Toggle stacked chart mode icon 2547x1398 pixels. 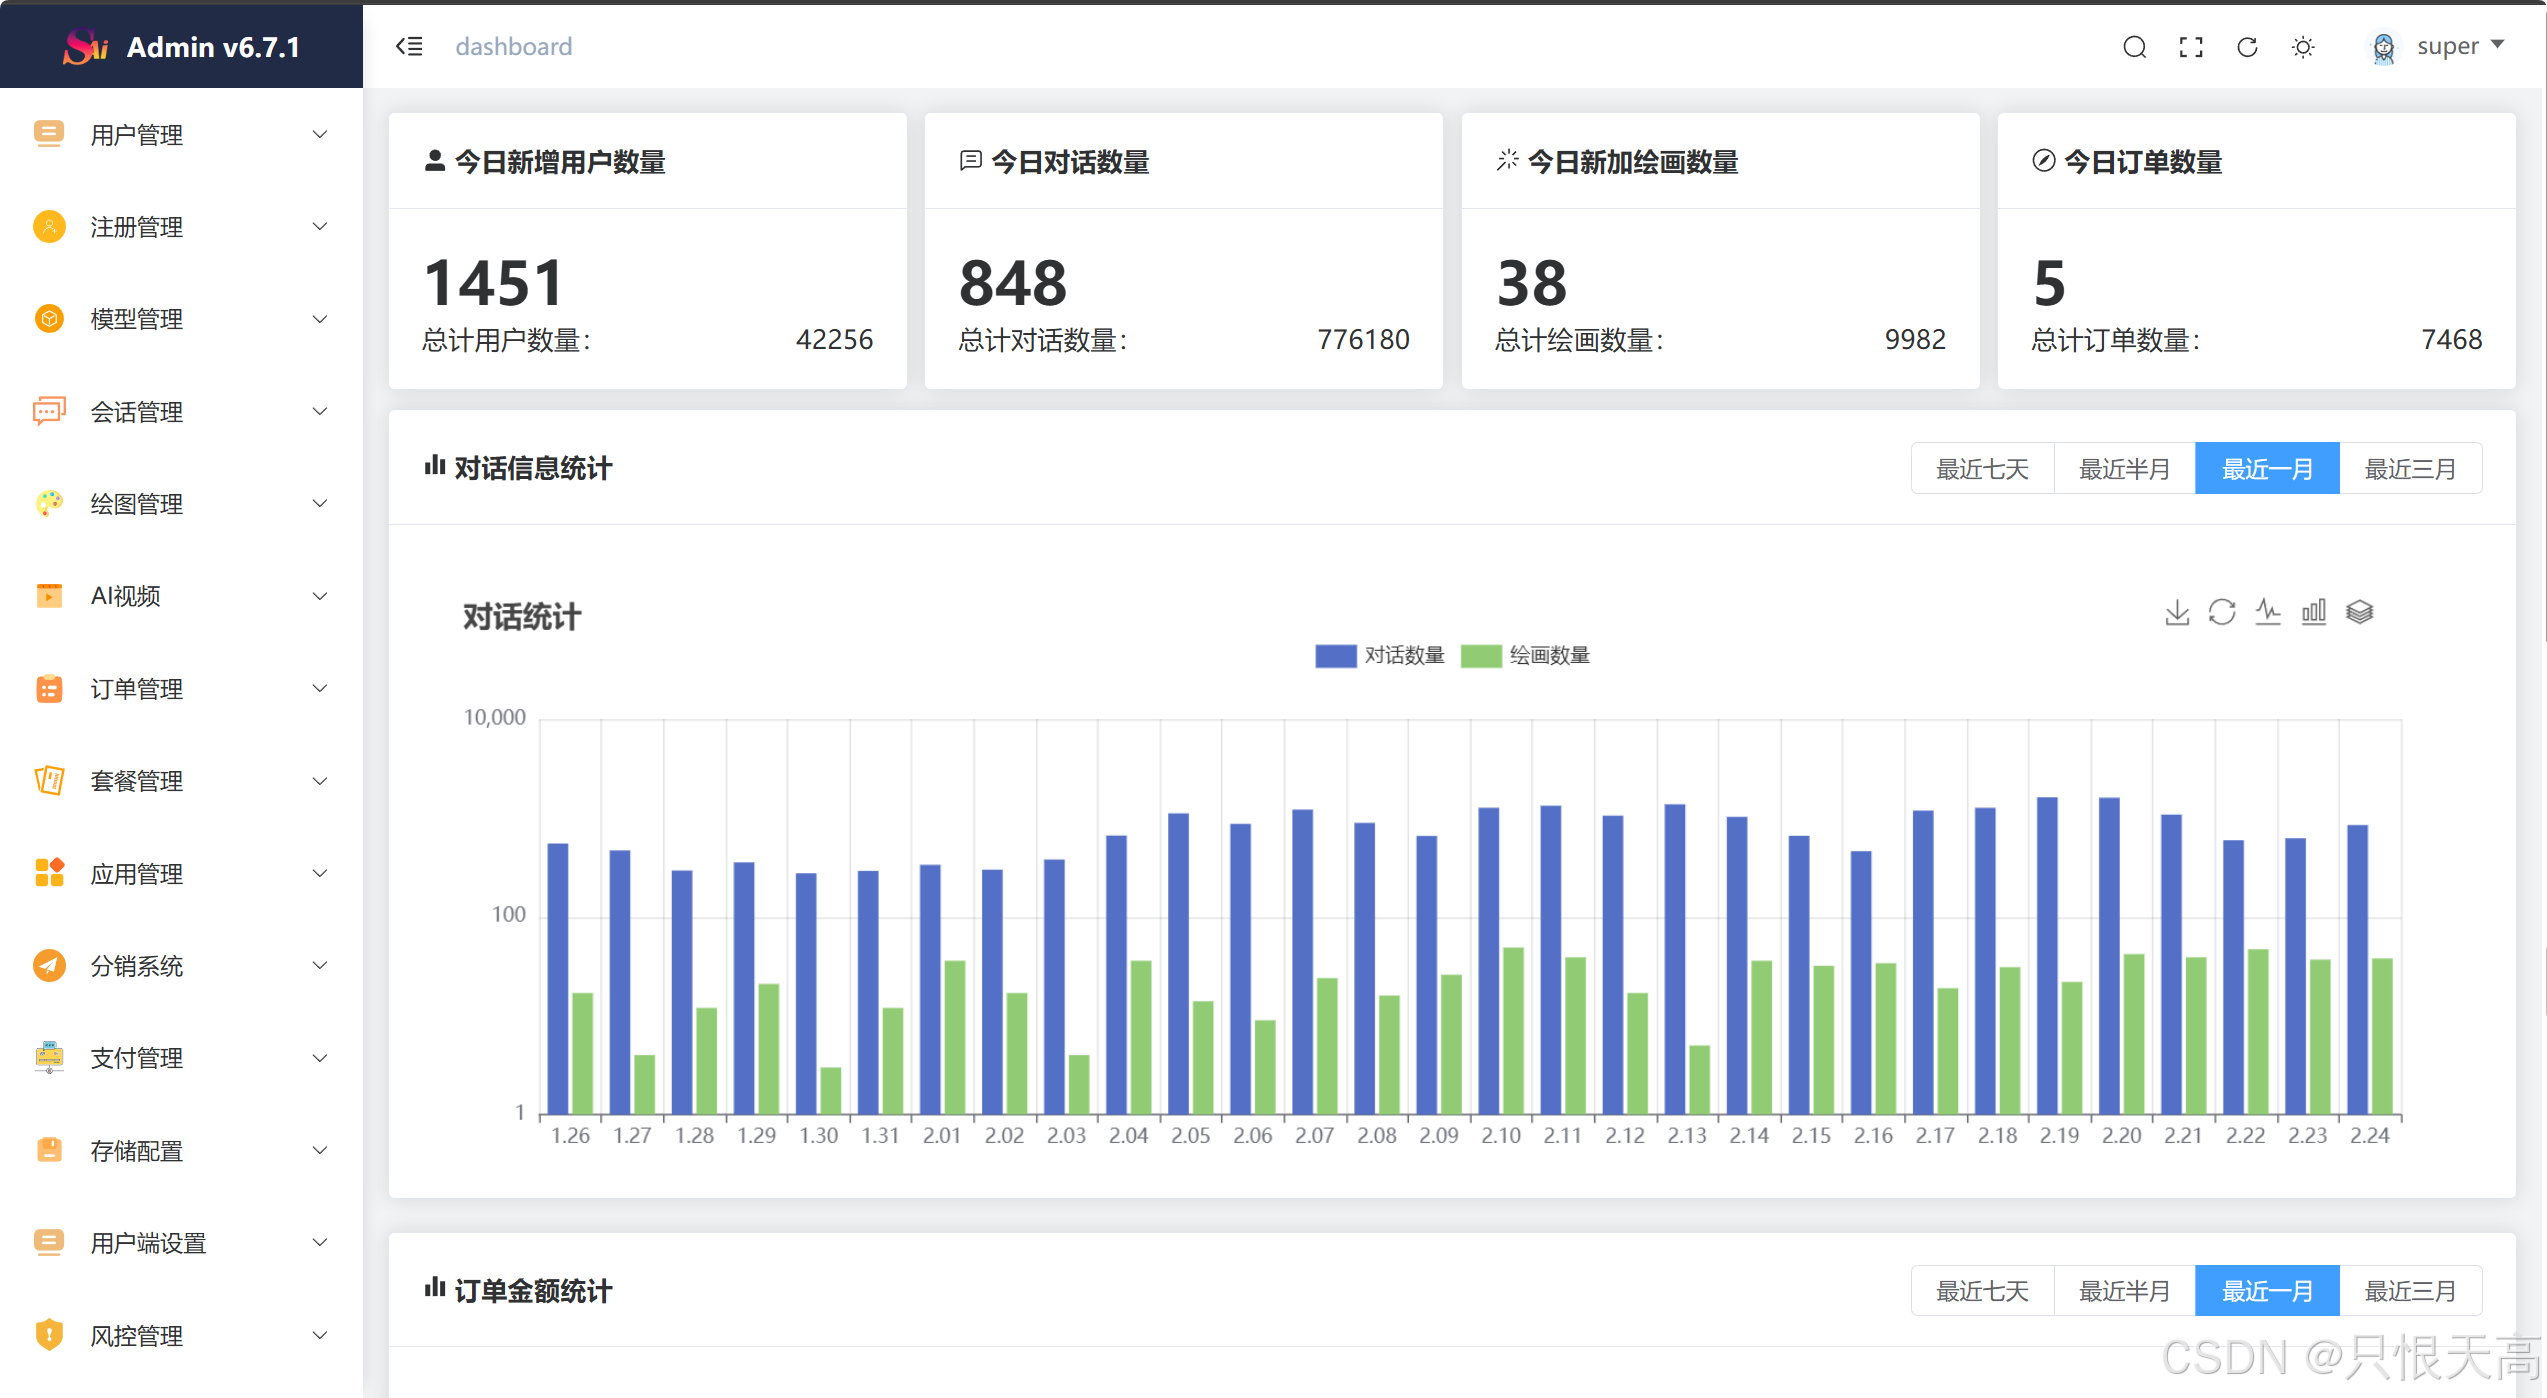(x=2359, y=612)
